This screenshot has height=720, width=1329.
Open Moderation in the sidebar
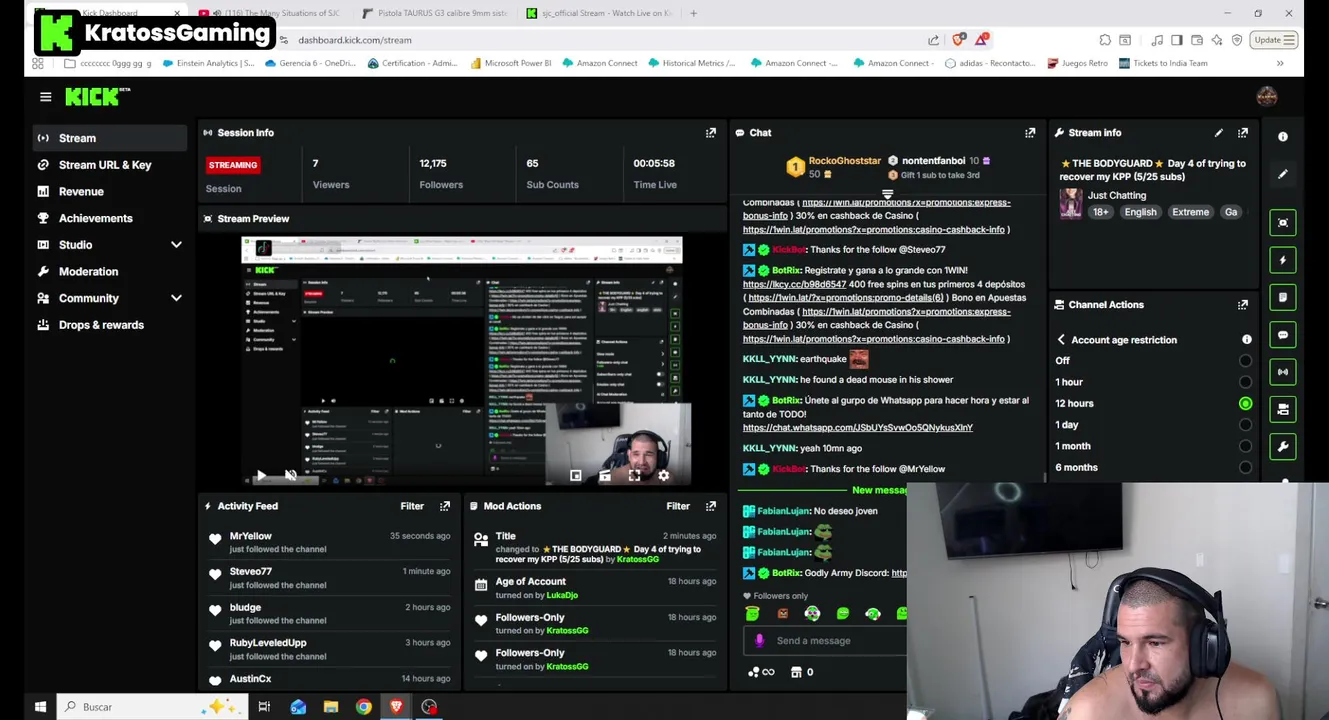click(108, 272)
